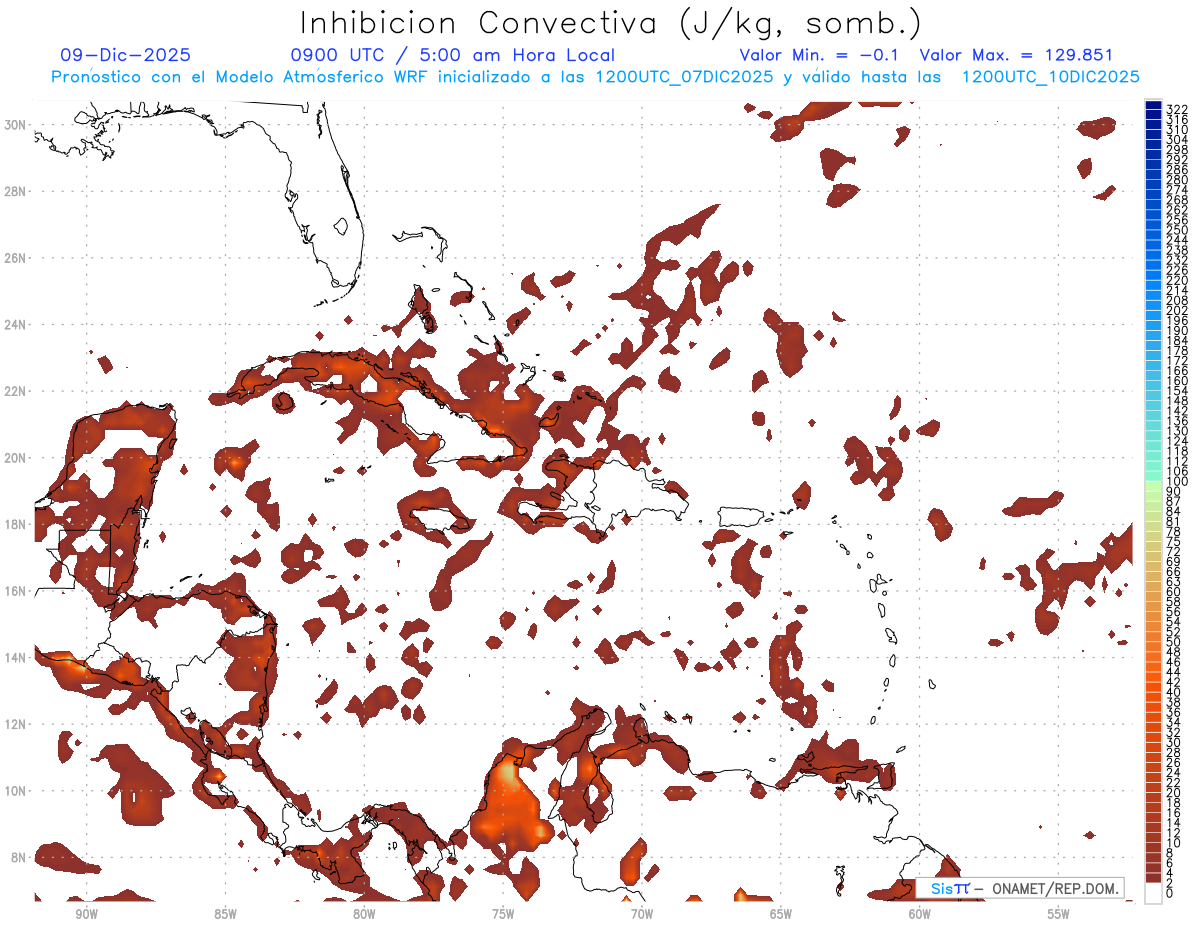Click the "Valor Min. = -0.1" text
1200x927 pixels.
[x=818, y=56]
